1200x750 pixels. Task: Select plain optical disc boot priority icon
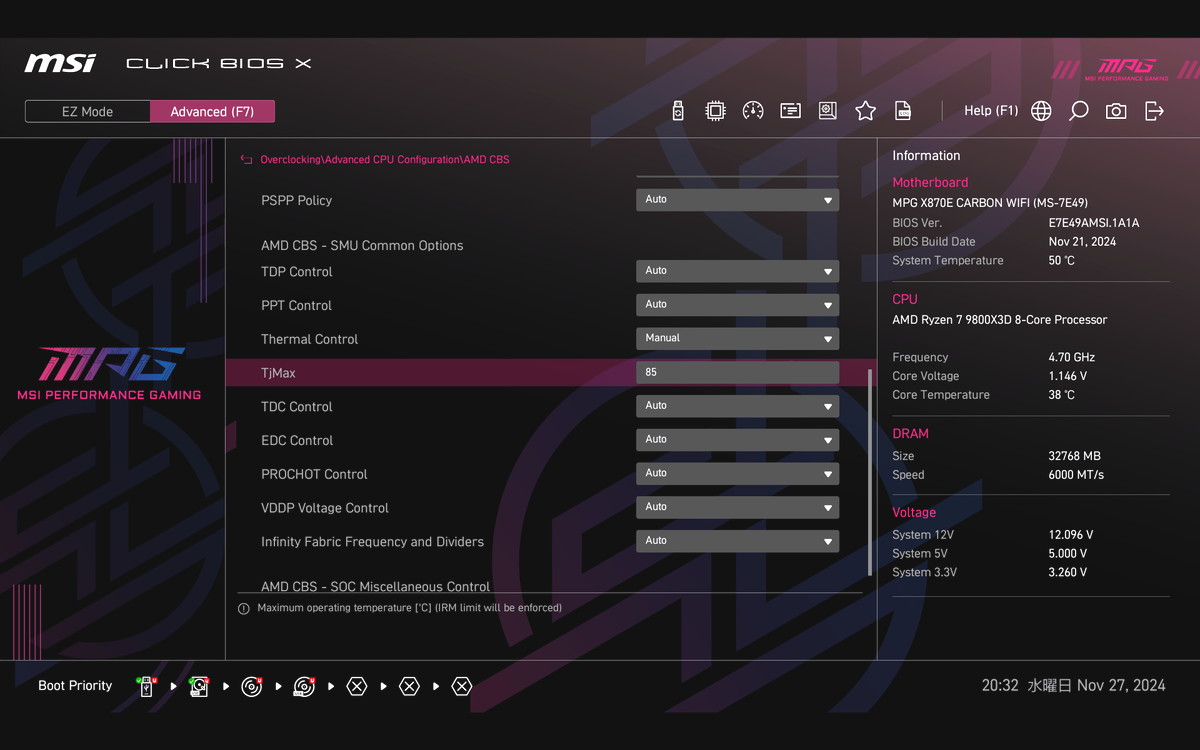point(252,686)
